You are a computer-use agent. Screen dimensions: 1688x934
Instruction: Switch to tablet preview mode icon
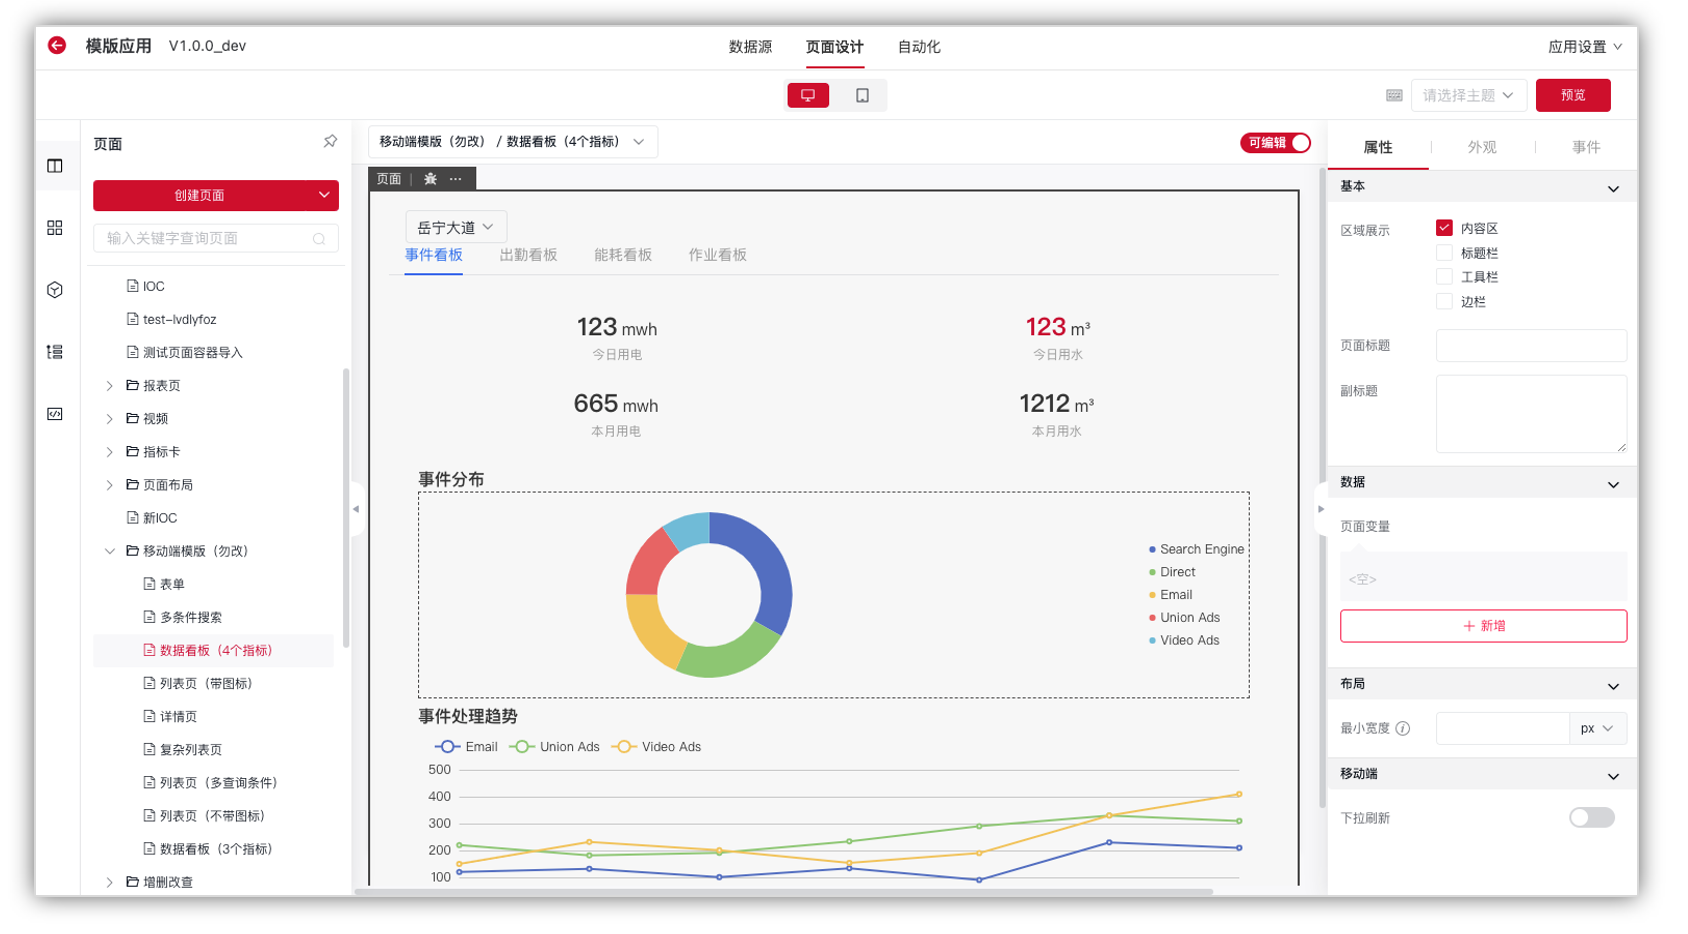pyautogui.click(x=862, y=95)
